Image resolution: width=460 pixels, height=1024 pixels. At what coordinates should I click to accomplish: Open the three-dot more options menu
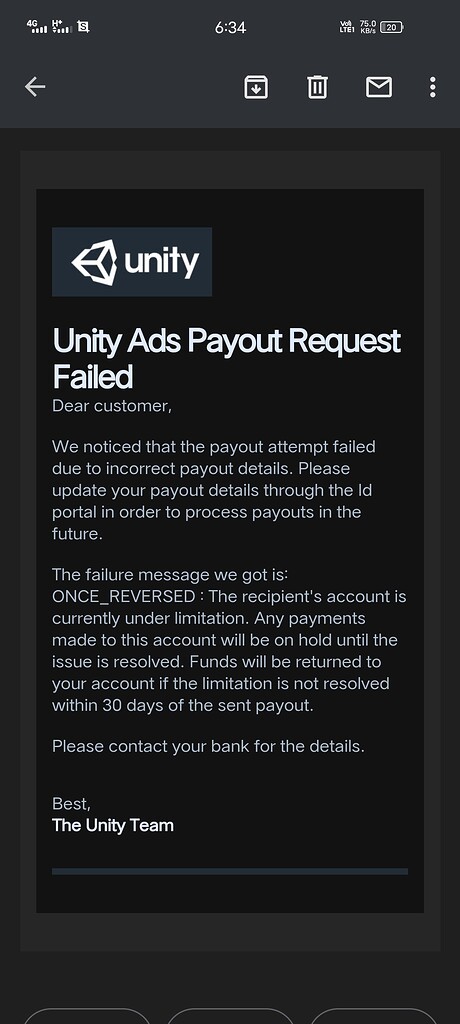(x=433, y=87)
